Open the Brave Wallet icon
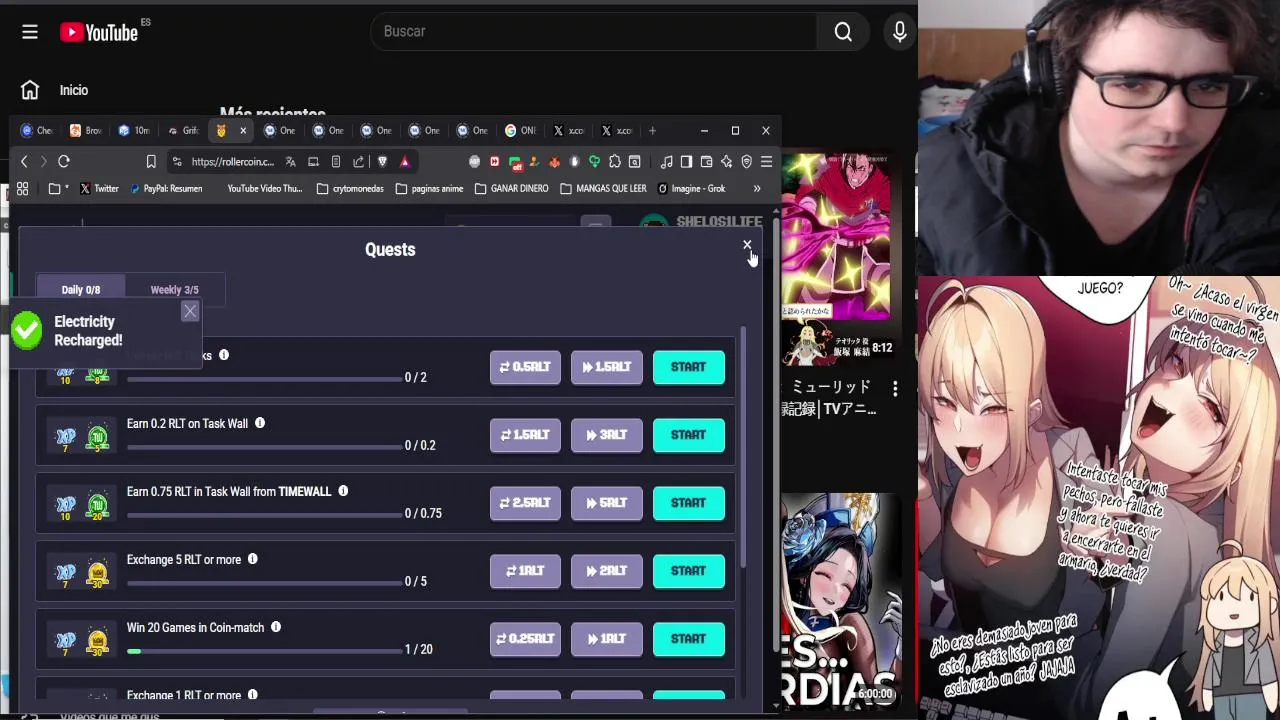 706,161
